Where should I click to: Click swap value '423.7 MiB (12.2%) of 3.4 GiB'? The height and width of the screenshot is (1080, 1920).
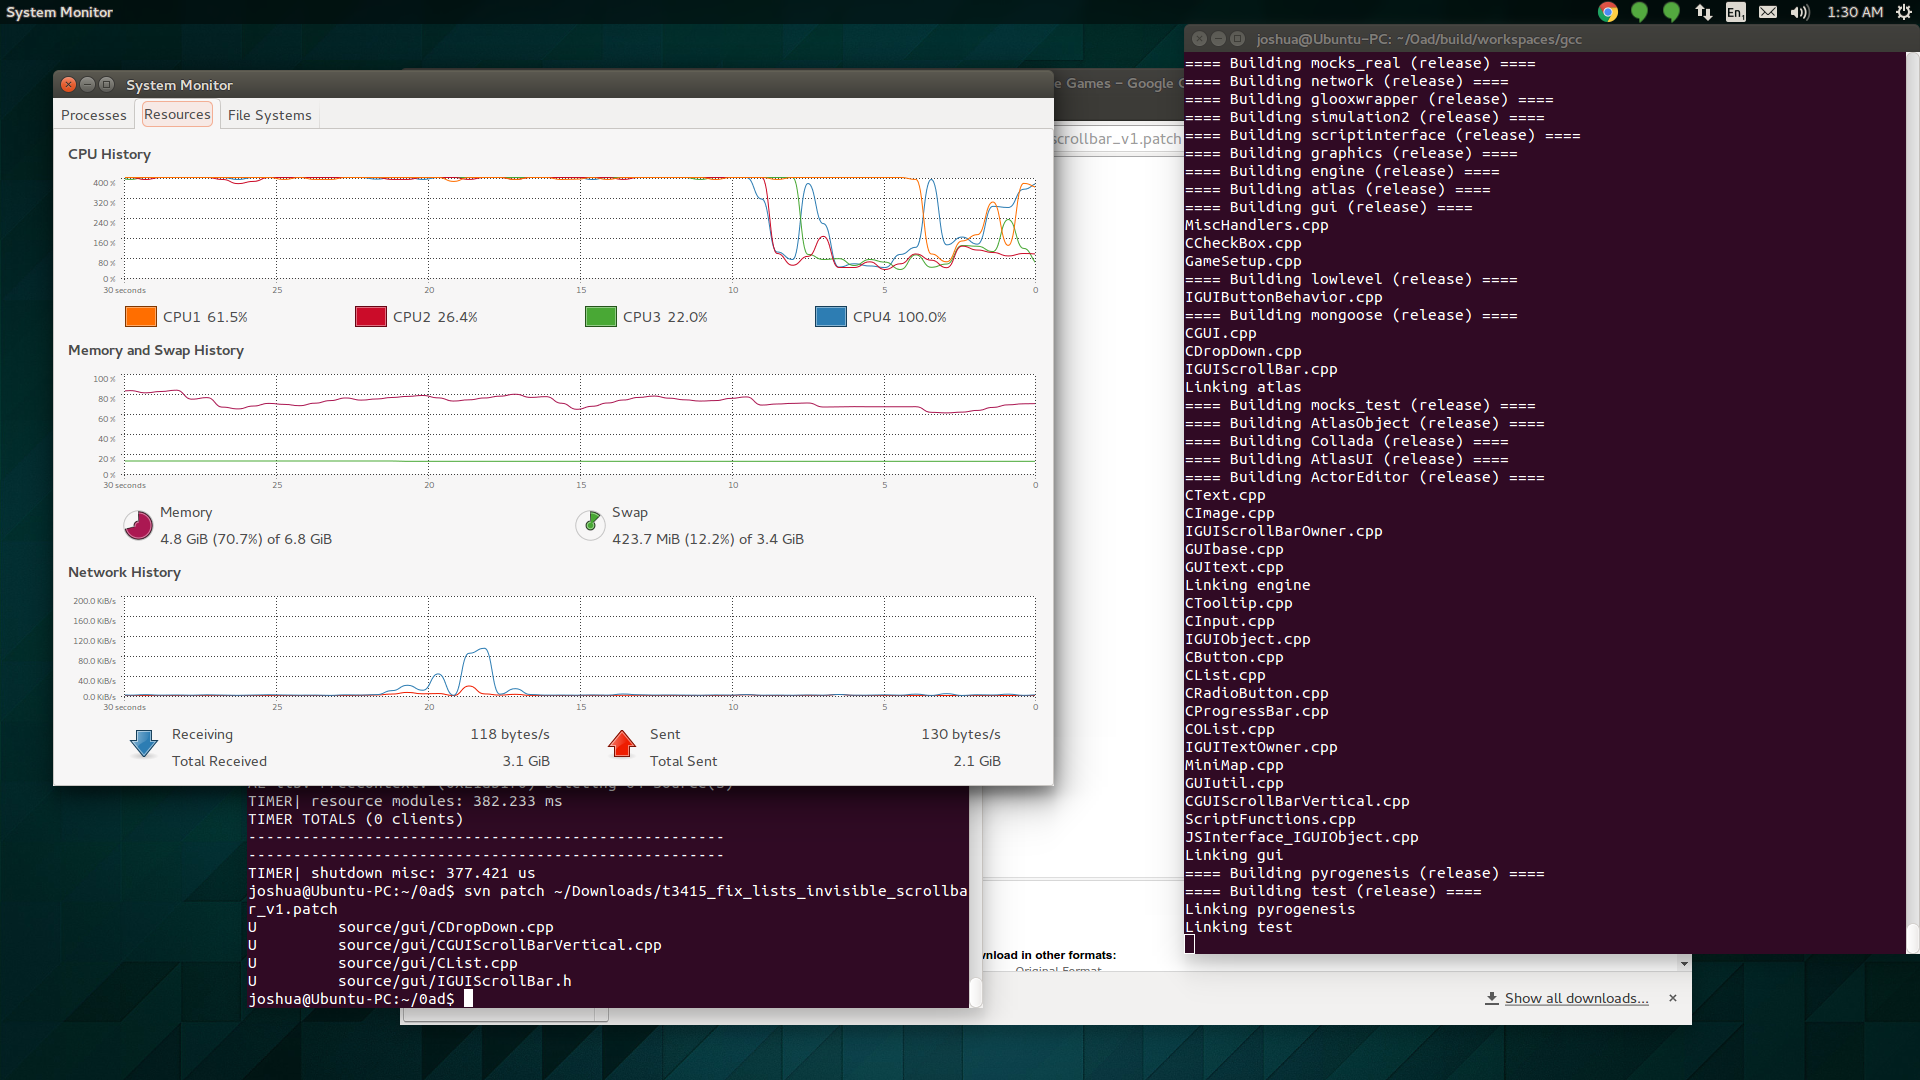(x=708, y=539)
